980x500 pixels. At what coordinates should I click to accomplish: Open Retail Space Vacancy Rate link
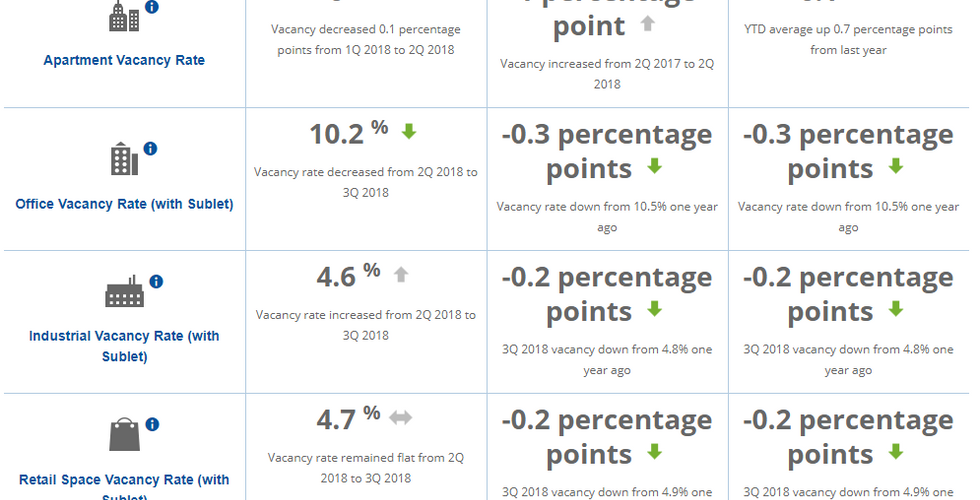pos(124,481)
